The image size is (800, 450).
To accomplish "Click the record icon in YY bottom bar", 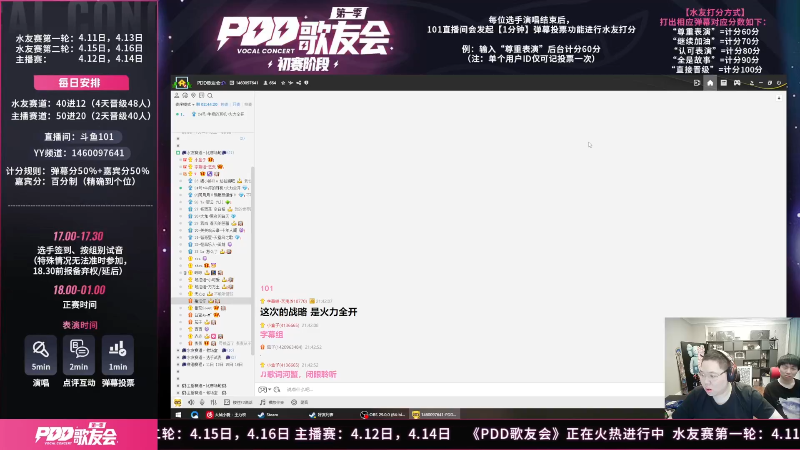I will click(300, 403).
